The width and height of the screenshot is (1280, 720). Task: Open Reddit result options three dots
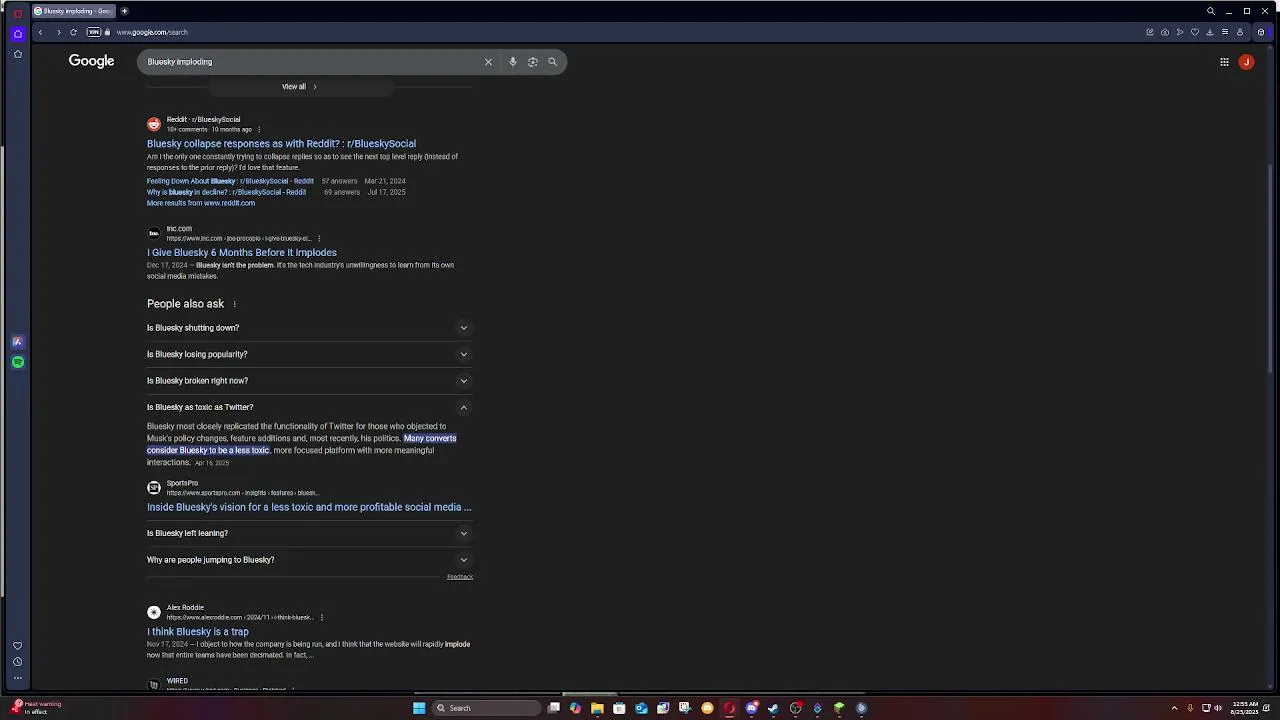point(259,129)
